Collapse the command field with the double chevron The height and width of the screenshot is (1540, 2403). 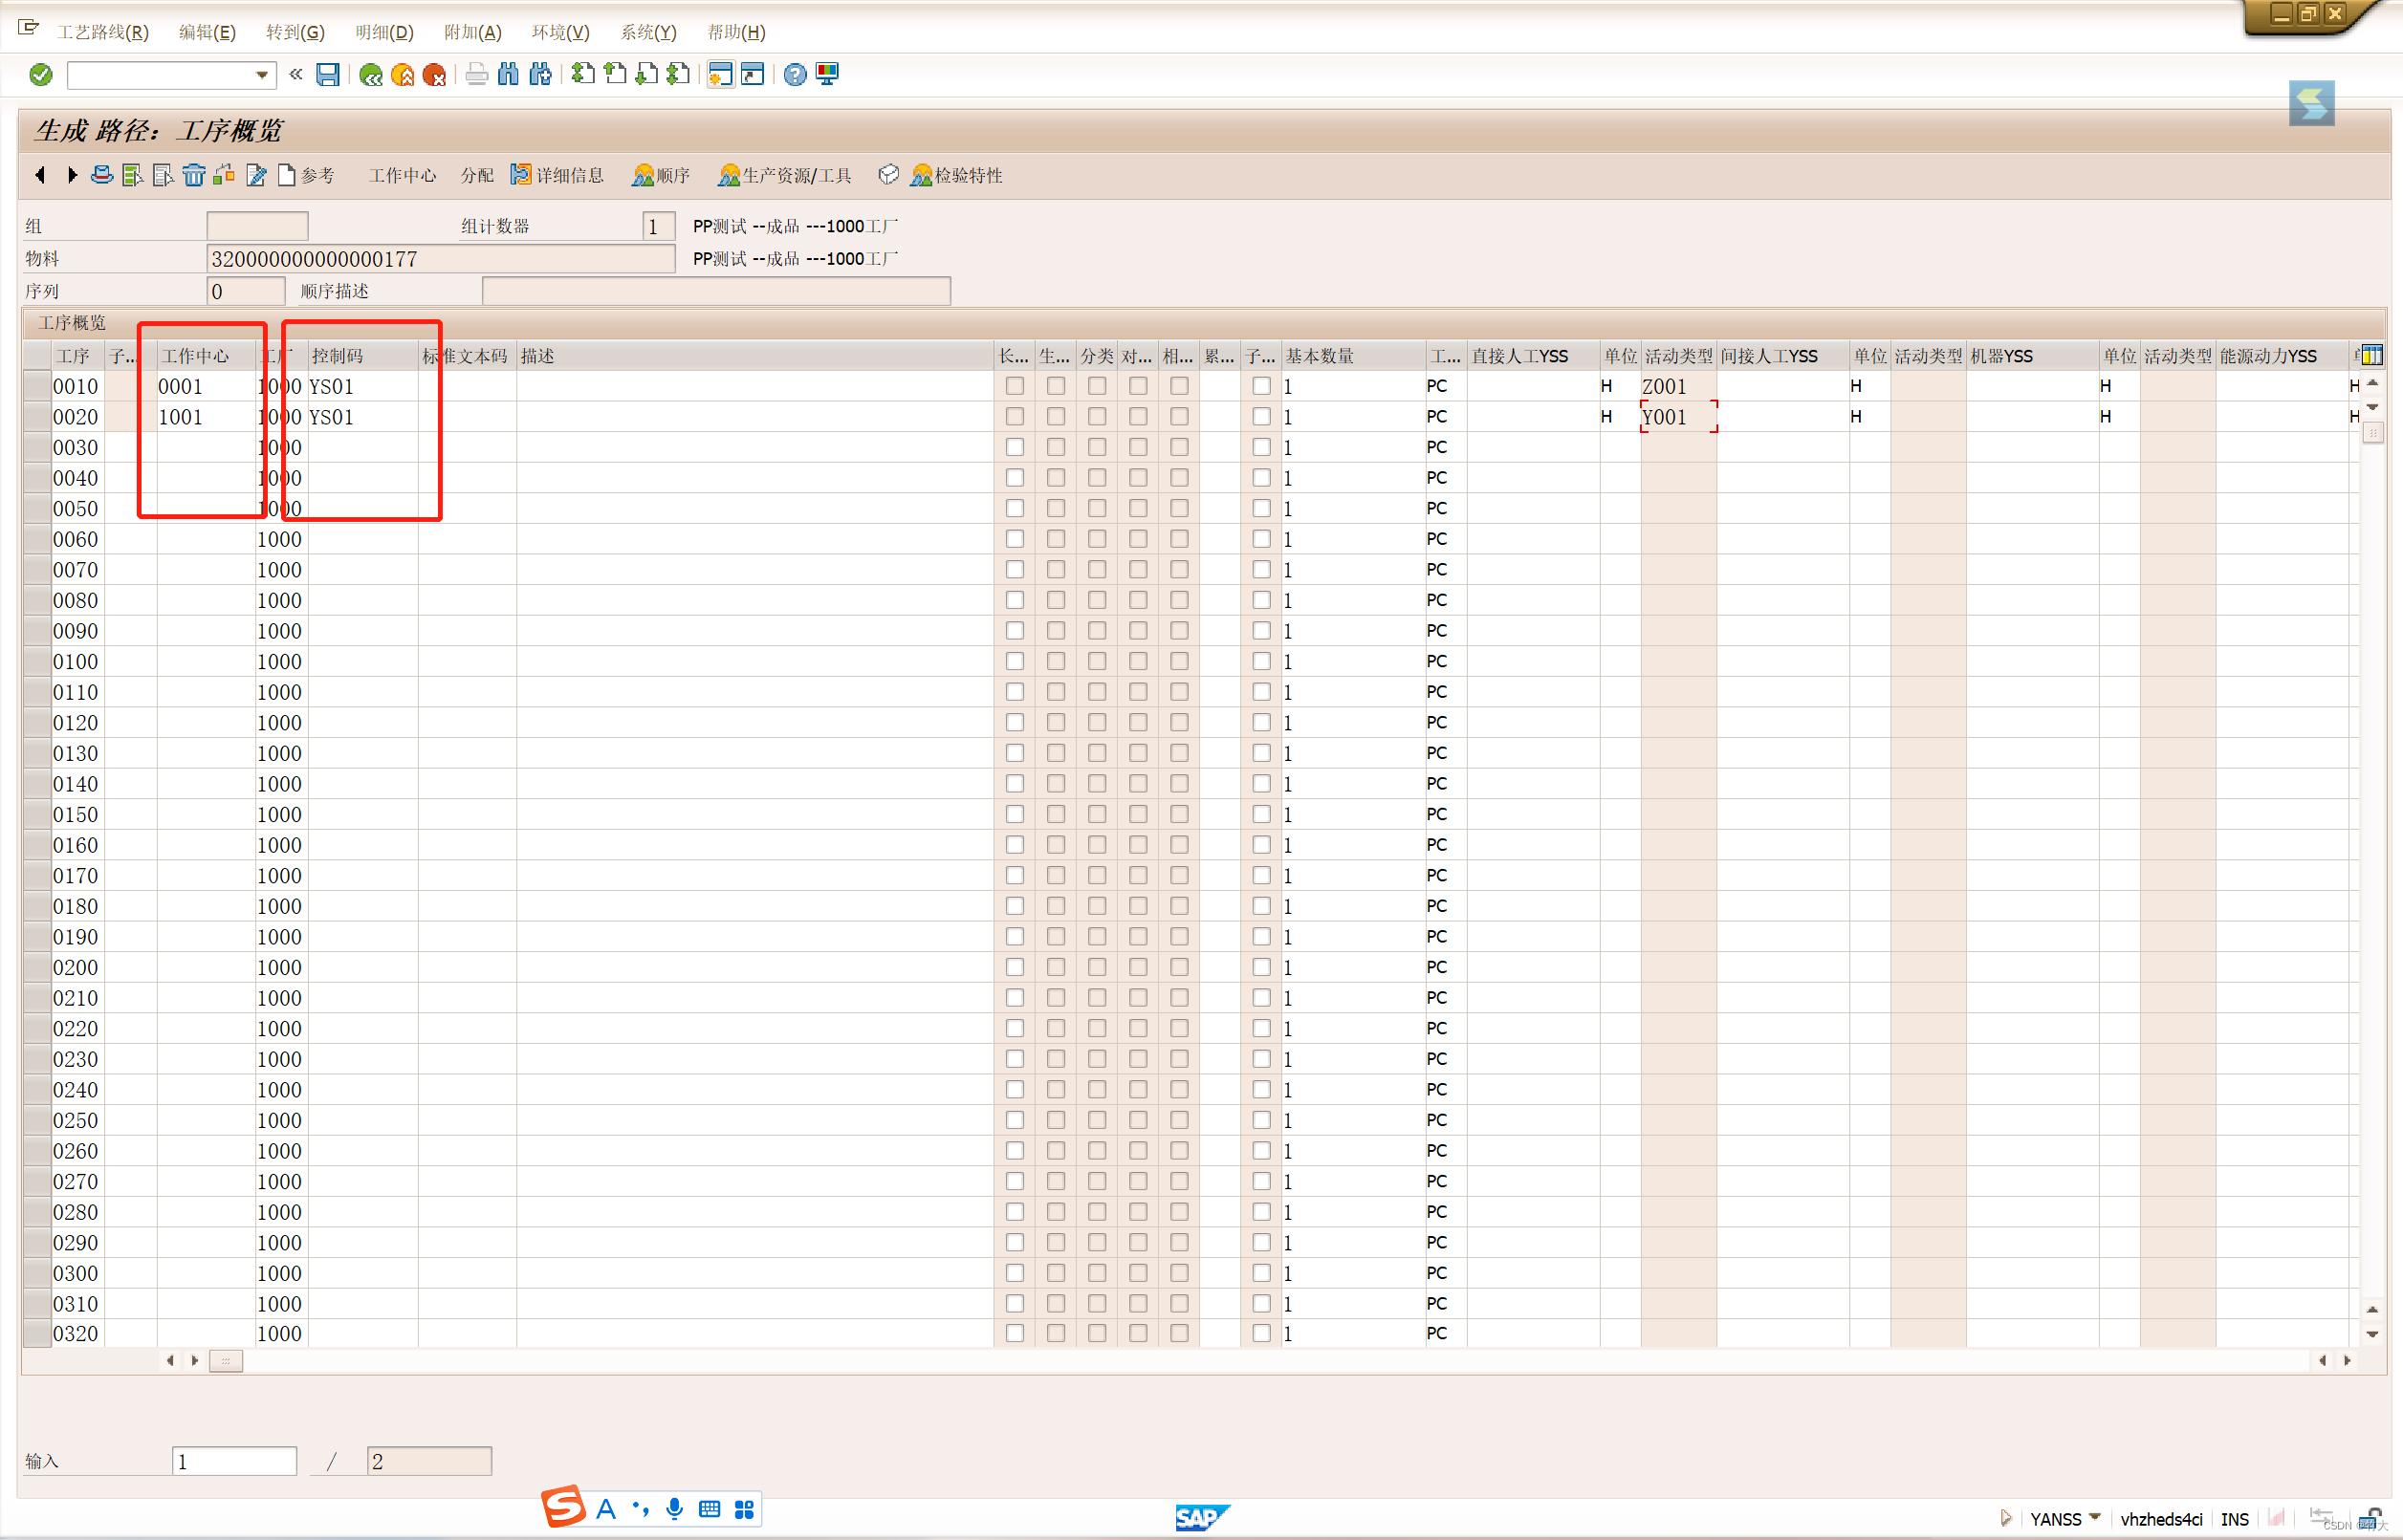coord(296,74)
